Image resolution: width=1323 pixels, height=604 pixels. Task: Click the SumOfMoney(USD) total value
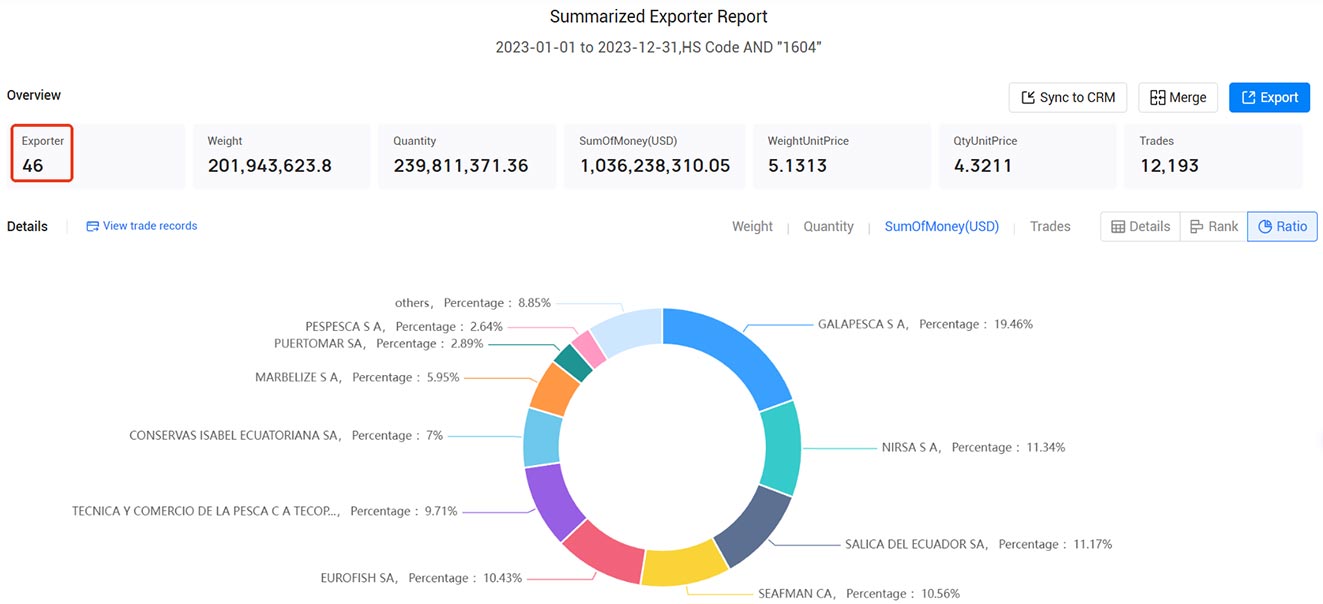(654, 166)
